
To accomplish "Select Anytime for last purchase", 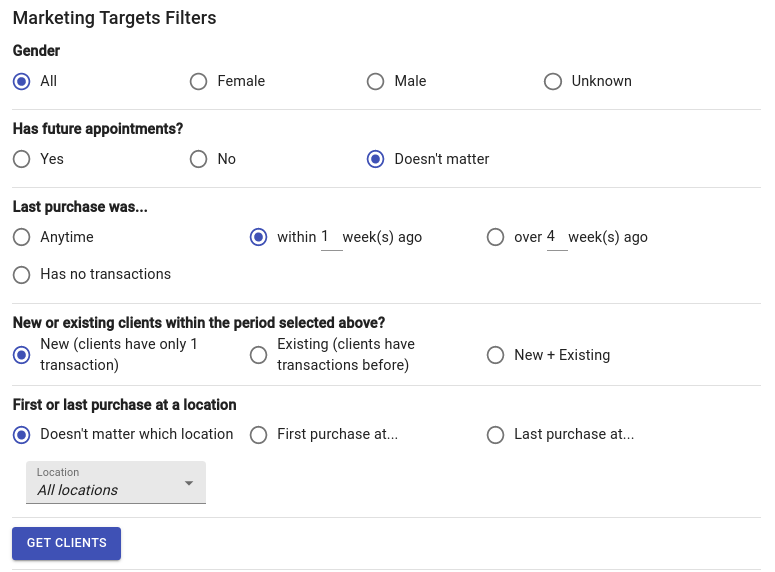I will pos(21,237).
